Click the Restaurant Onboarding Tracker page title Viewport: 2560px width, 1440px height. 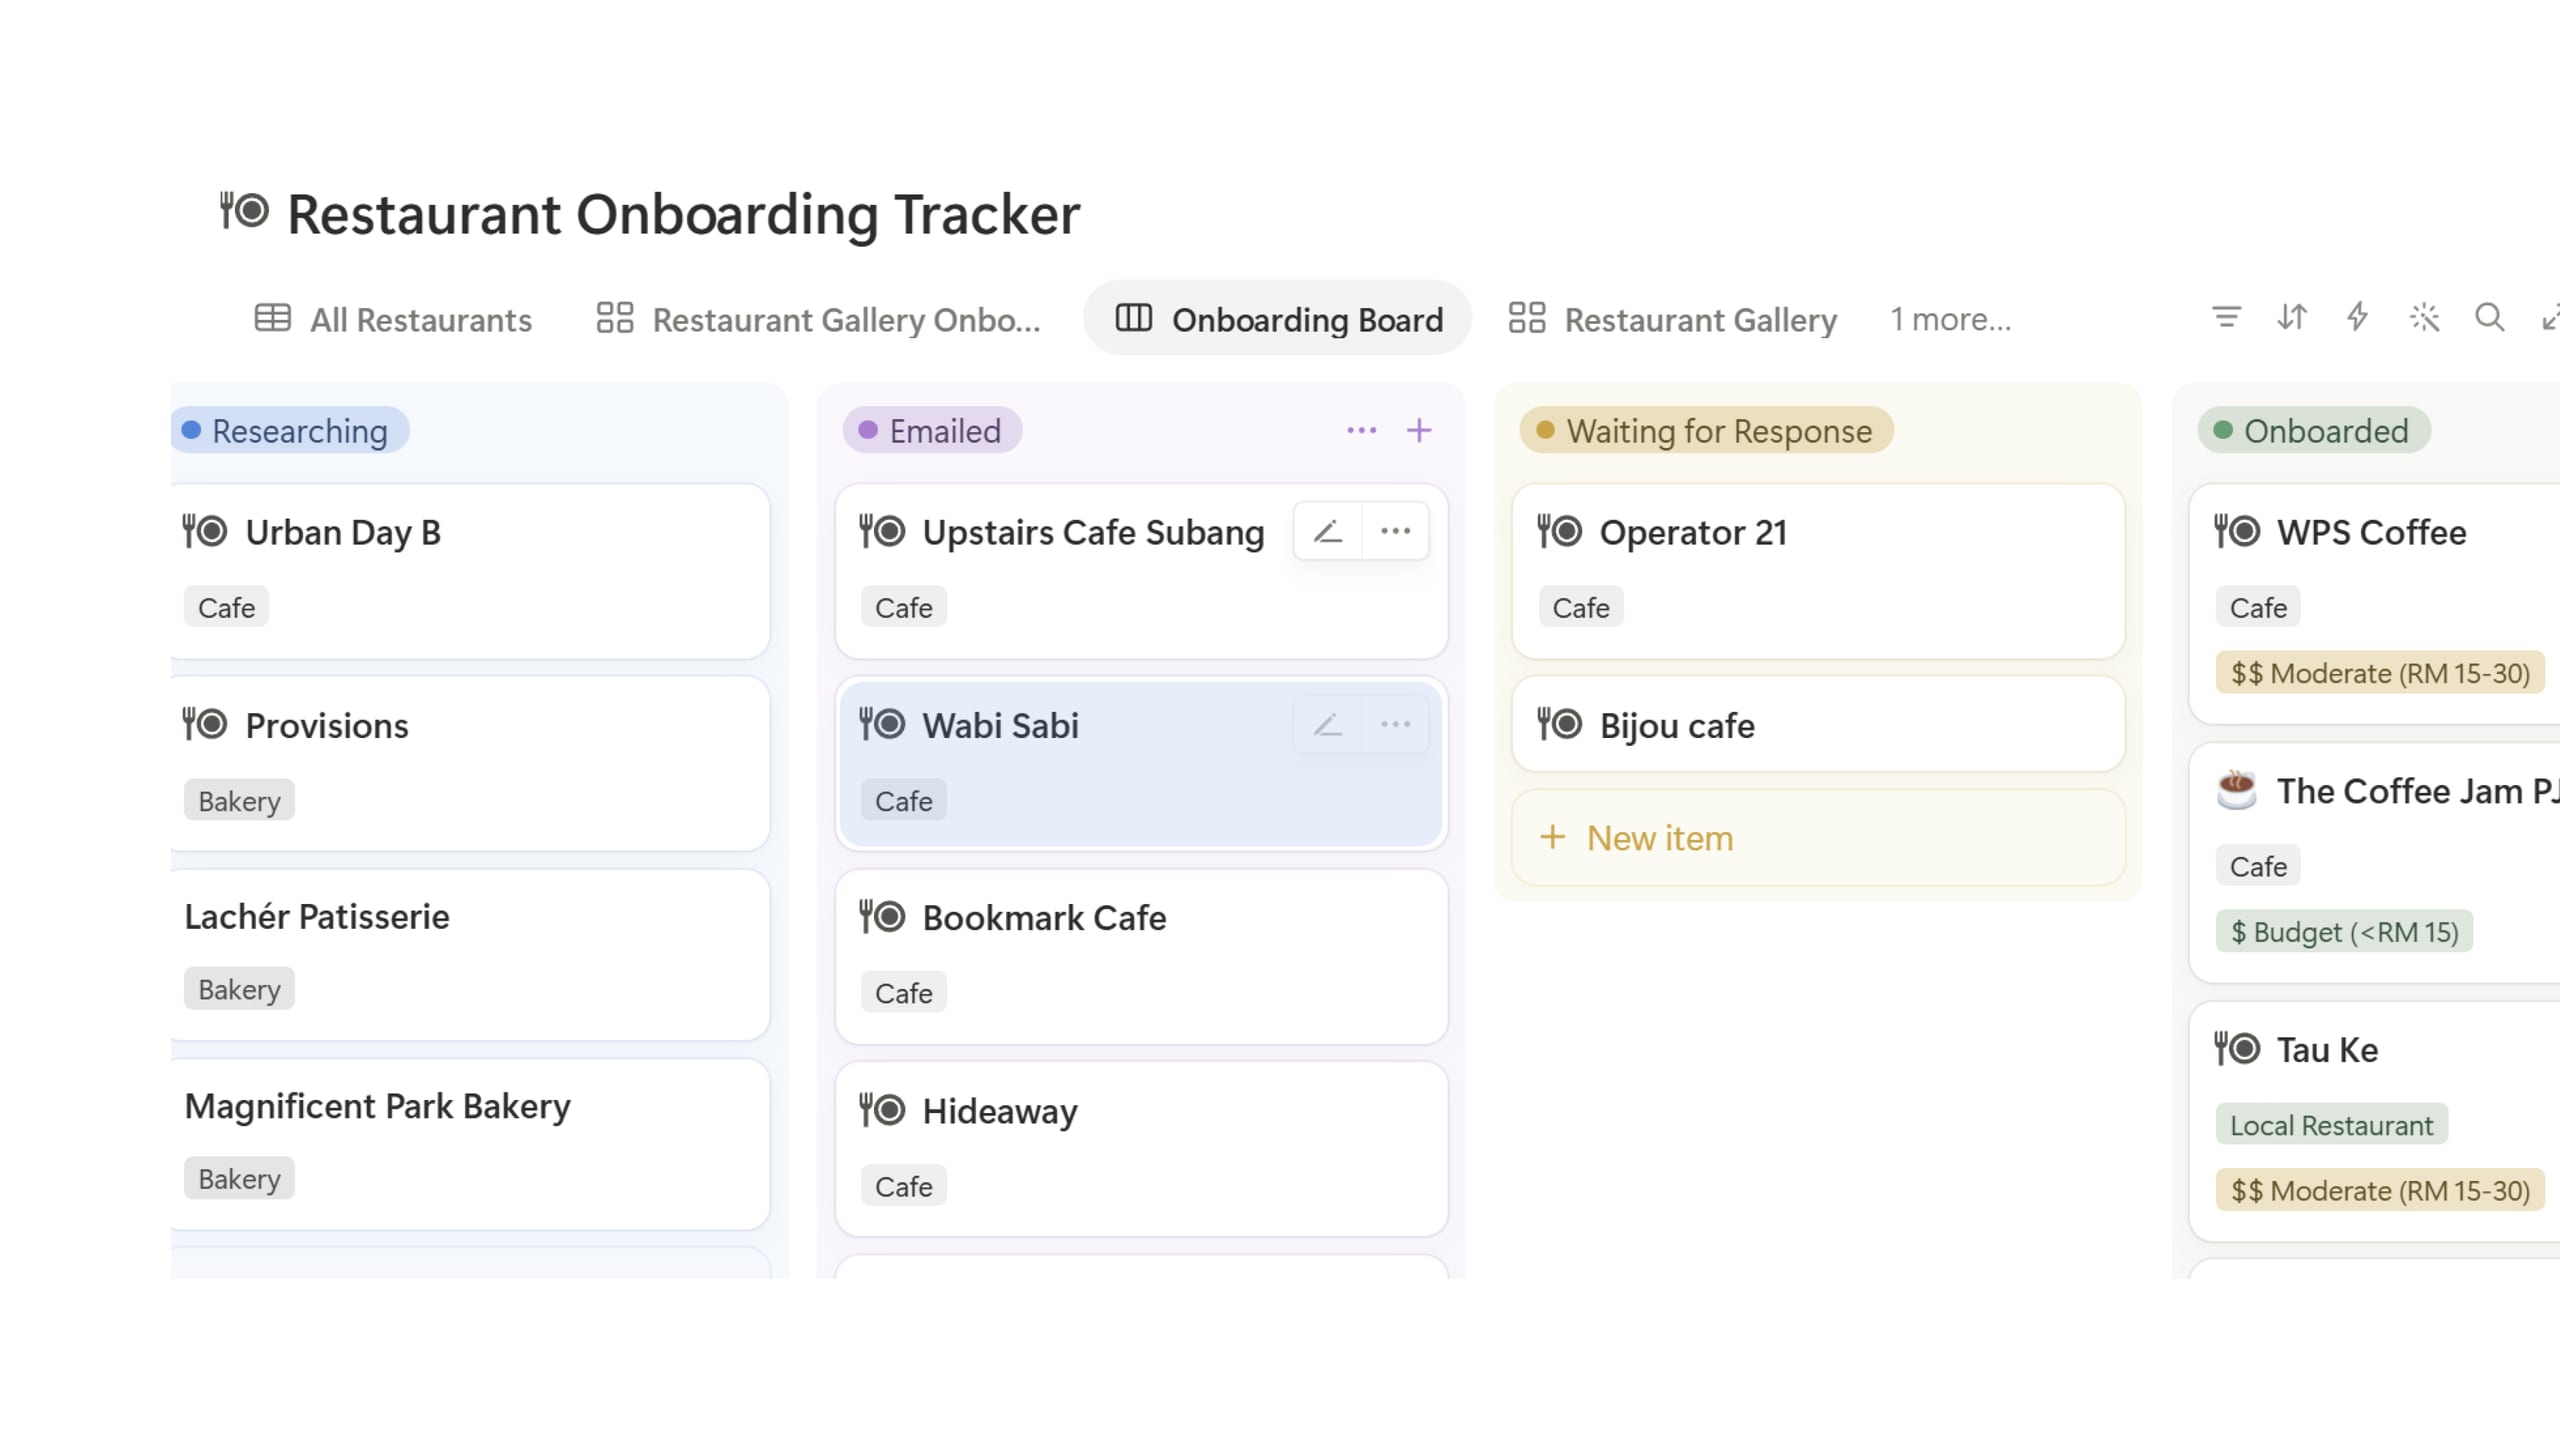pyautogui.click(x=684, y=214)
